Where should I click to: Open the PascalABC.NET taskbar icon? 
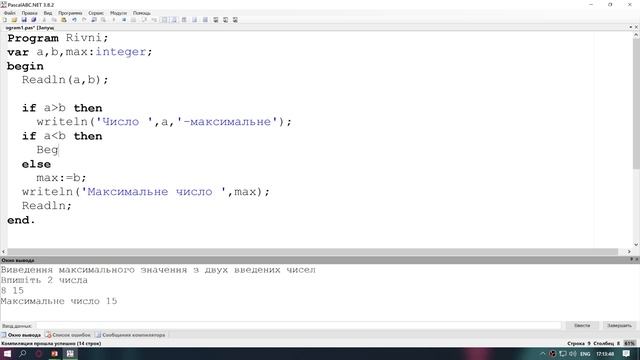coord(70,353)
